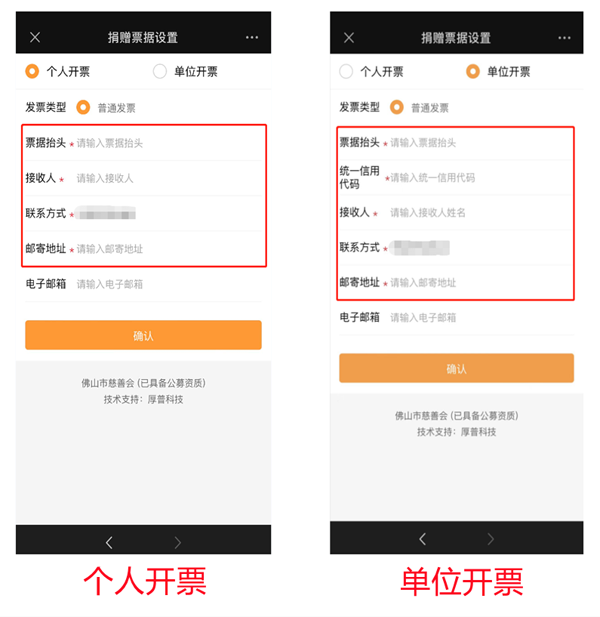This screenshot has width=600, height=617.
Task: Select 单位开票 radio on left screen
Action: [x=160, y=72]
